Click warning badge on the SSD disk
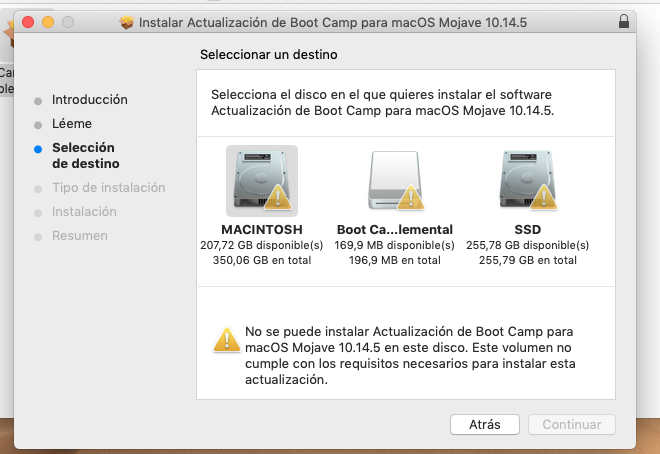 [x=546, y=199]
